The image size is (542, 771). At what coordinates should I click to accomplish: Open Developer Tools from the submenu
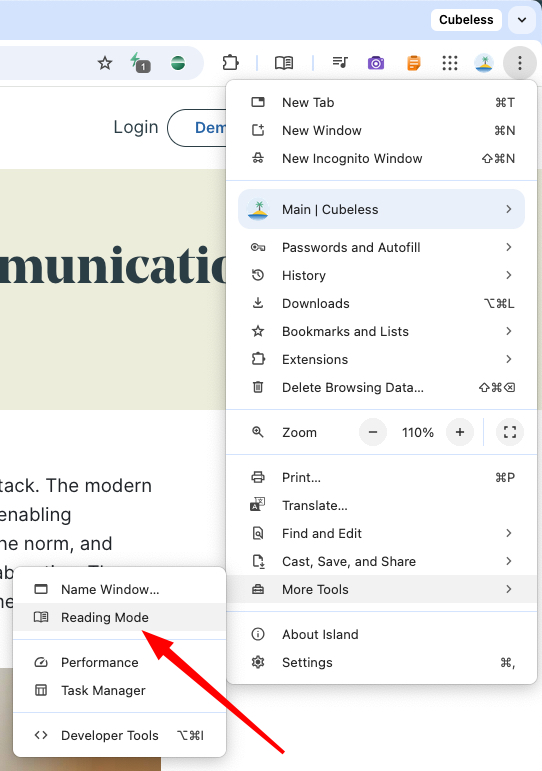click(x=120, y=735)
